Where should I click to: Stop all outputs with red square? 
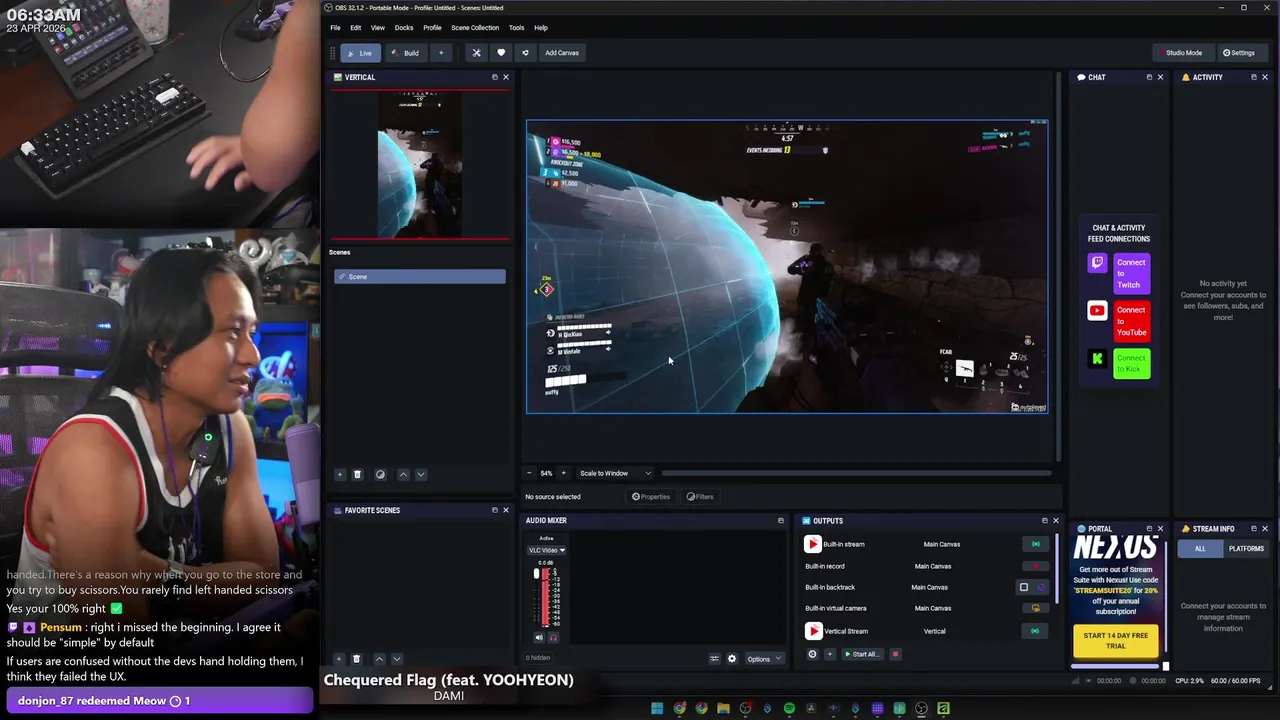point(895,654)
